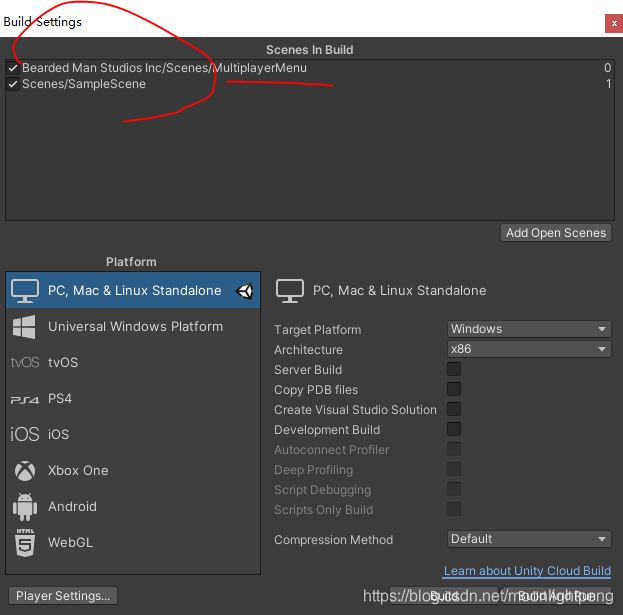Screen dimensions: 623x615
Task: Click the Scenes In Build heading
Action: click(x=310, y=50)
